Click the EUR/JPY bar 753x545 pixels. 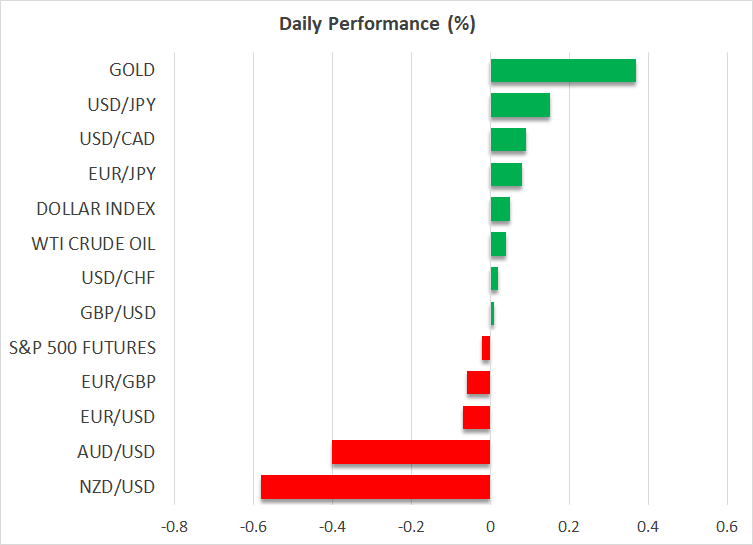506,174
